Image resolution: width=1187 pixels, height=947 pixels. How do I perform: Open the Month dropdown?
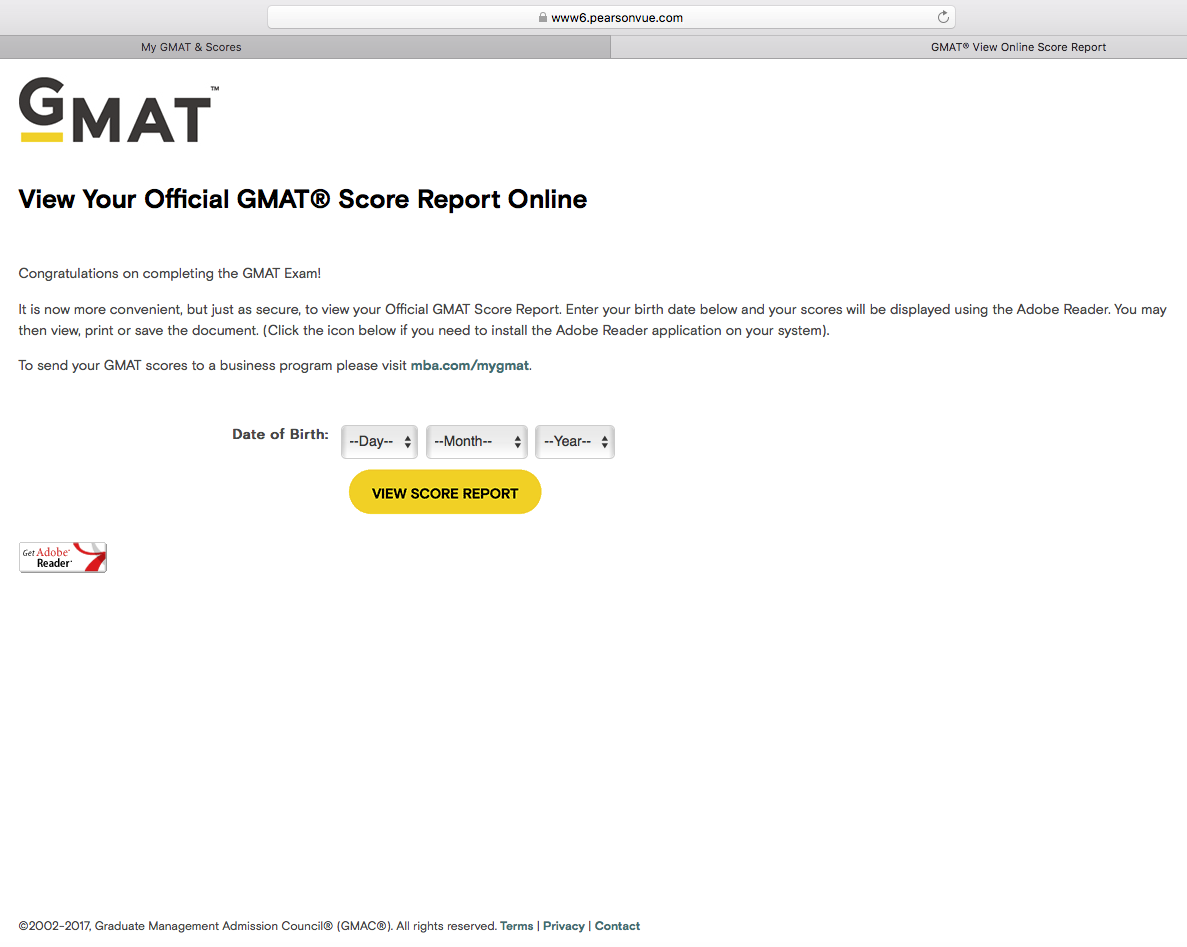pyautogui.click(x=476, y=441)
